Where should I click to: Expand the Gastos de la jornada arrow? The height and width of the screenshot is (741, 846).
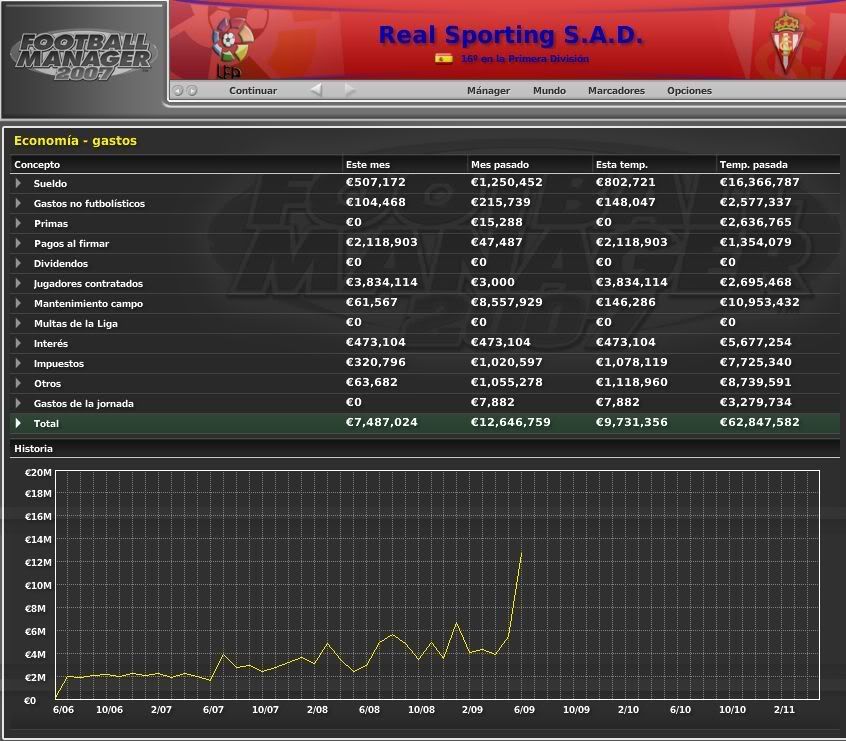coord(18,403)
